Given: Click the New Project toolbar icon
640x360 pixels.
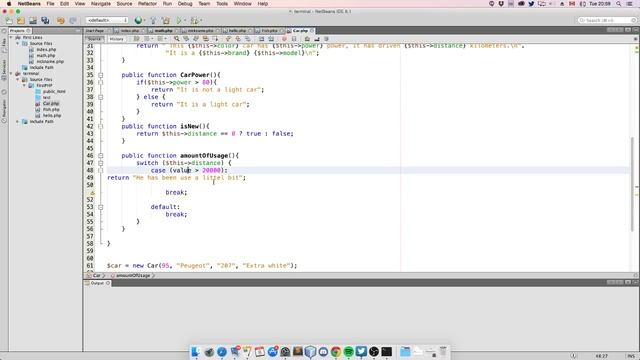Looking at the screenshot, I should (x=21, y=20).
